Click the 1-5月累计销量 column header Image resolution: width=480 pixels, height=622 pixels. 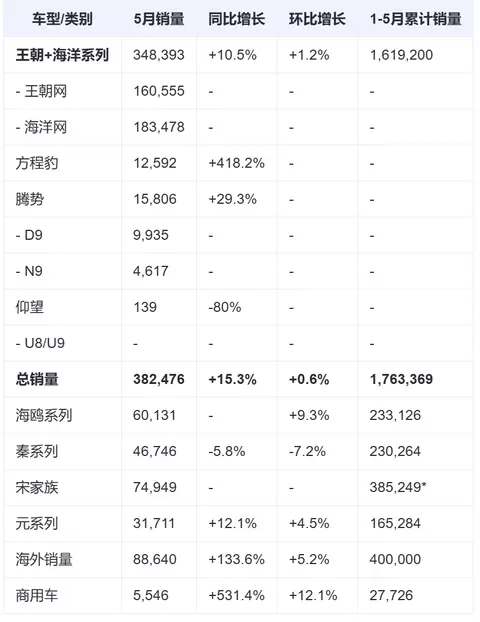tap(415, 19)
